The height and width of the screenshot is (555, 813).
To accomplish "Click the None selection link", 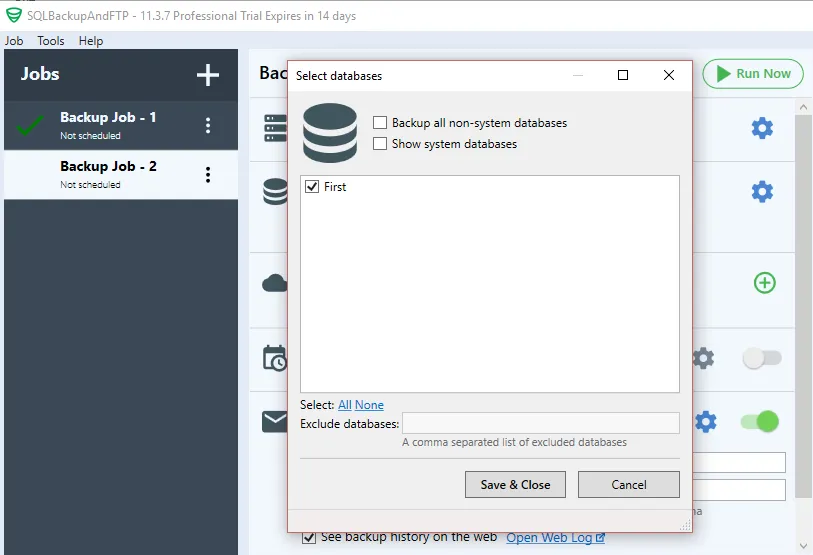I will click(x=369, y=405).
